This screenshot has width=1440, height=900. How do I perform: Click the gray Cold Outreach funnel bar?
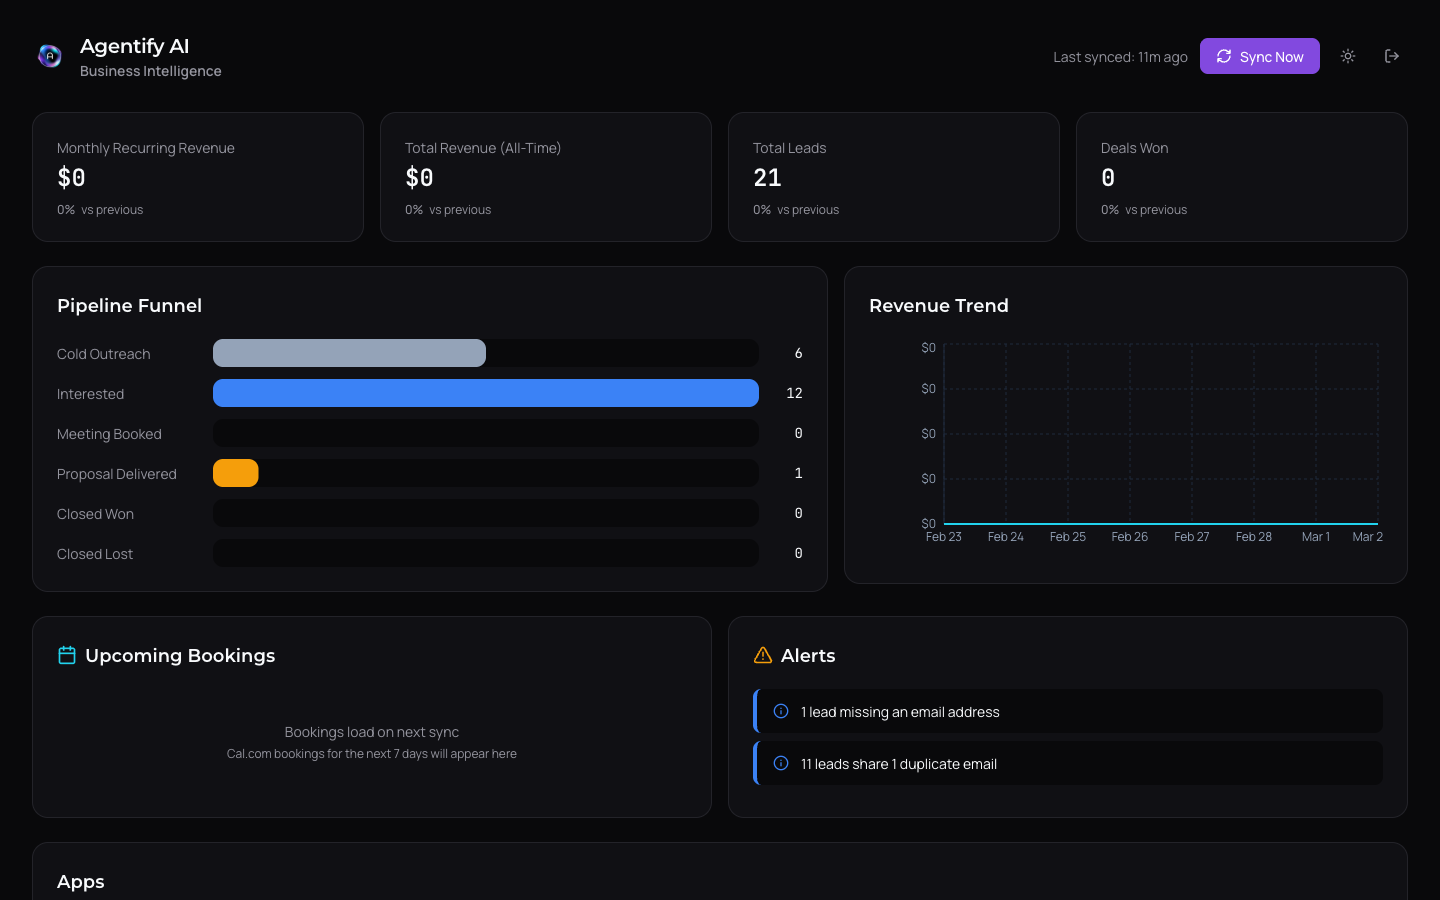[x=348, y=353]
